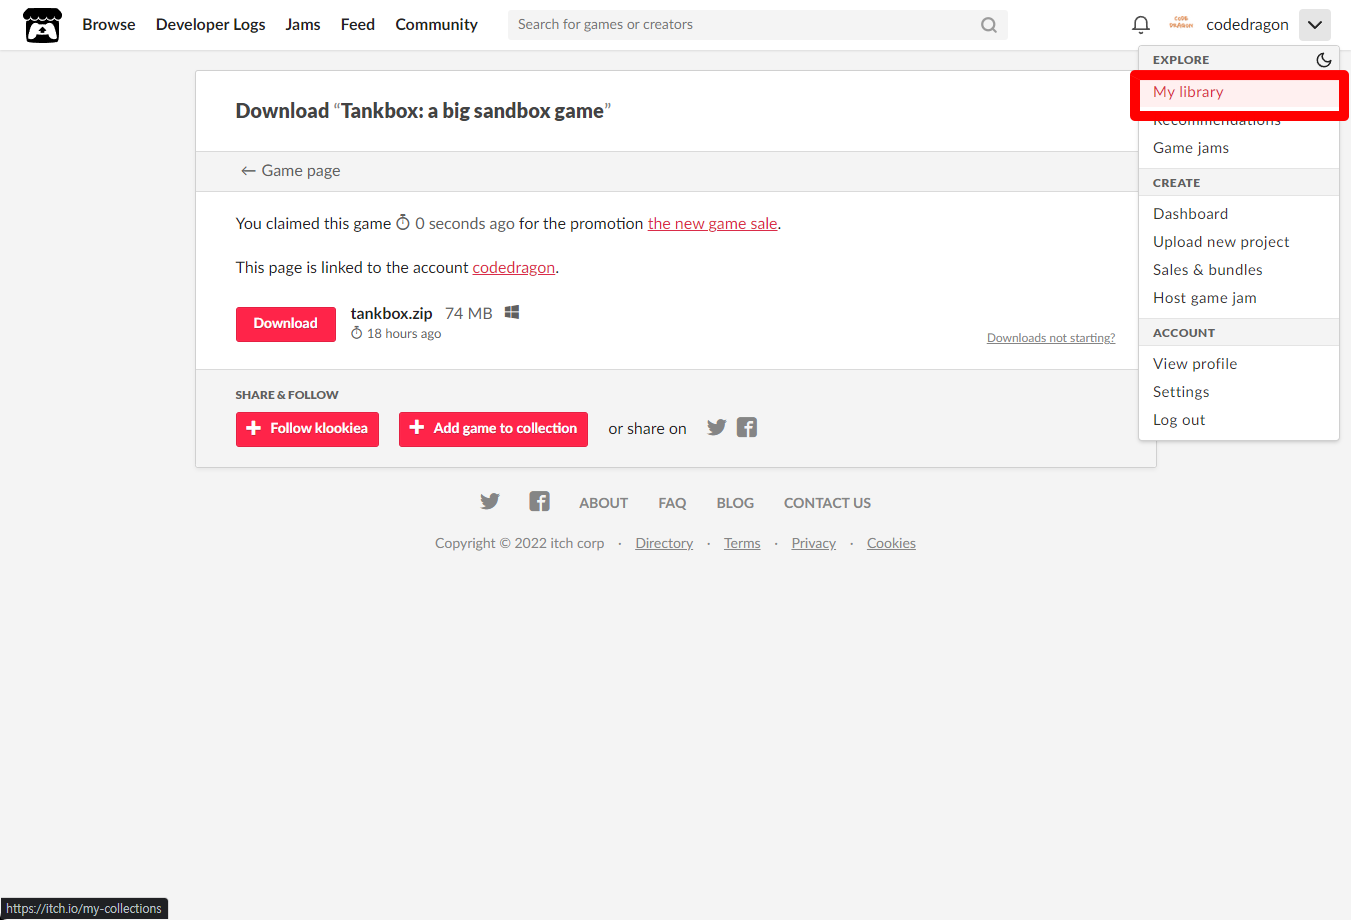Screen dimensions: 1351x920
Task: Click the codedragon account link in page
Action: click(x=513, y=268)
